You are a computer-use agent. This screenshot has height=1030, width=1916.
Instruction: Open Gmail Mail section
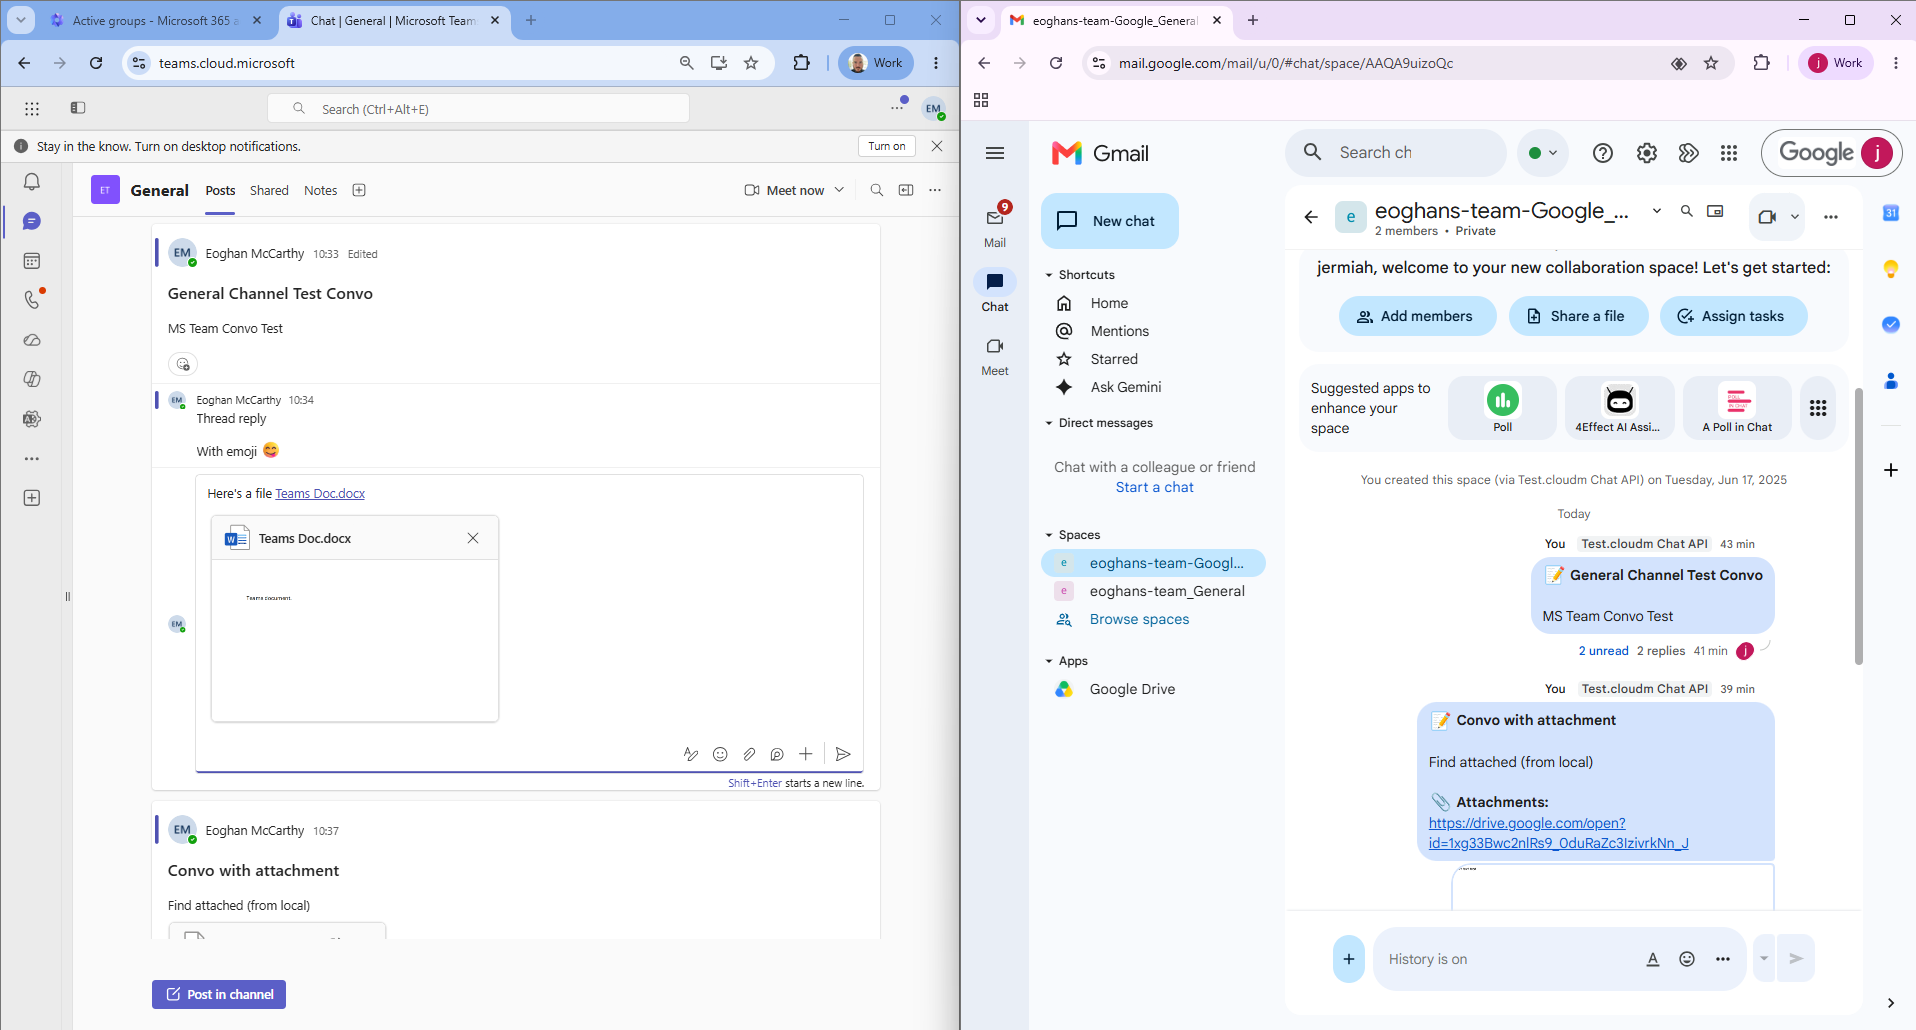point(995,226)
